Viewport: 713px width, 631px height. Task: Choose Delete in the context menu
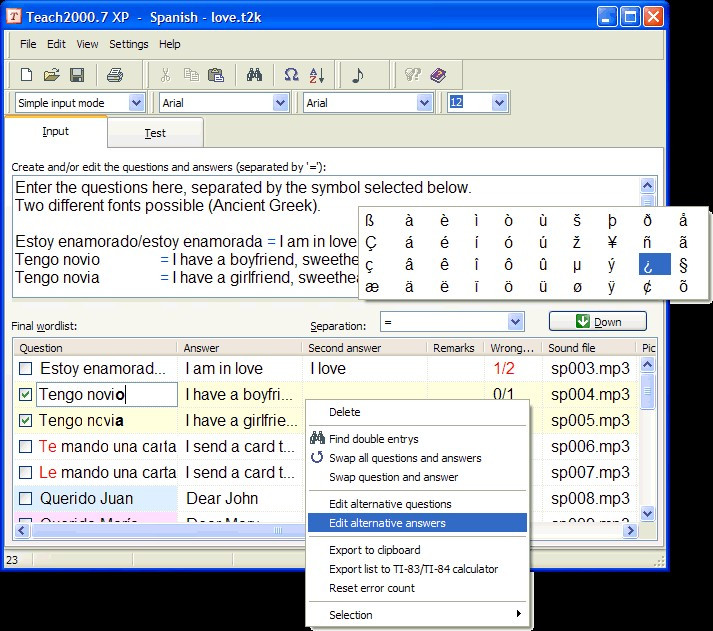tap(418, 412)
